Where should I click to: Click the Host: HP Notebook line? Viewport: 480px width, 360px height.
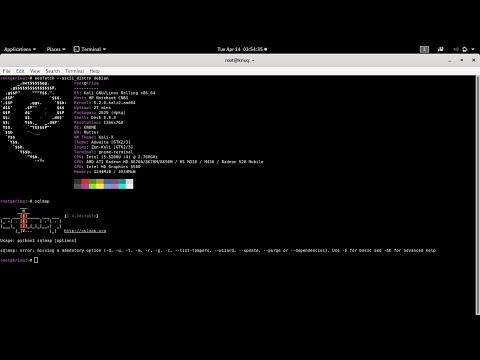click(x=101, y=98)
